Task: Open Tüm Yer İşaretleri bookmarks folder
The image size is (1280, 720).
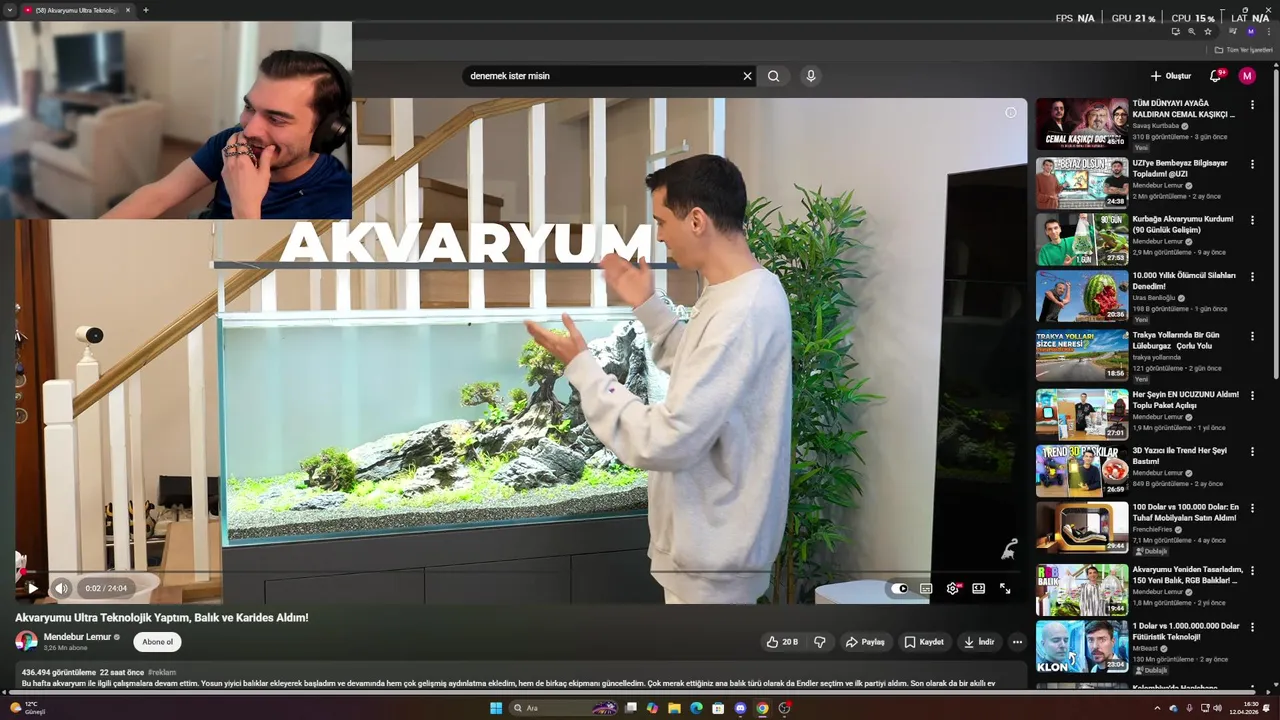Action: click(1243, 50)
